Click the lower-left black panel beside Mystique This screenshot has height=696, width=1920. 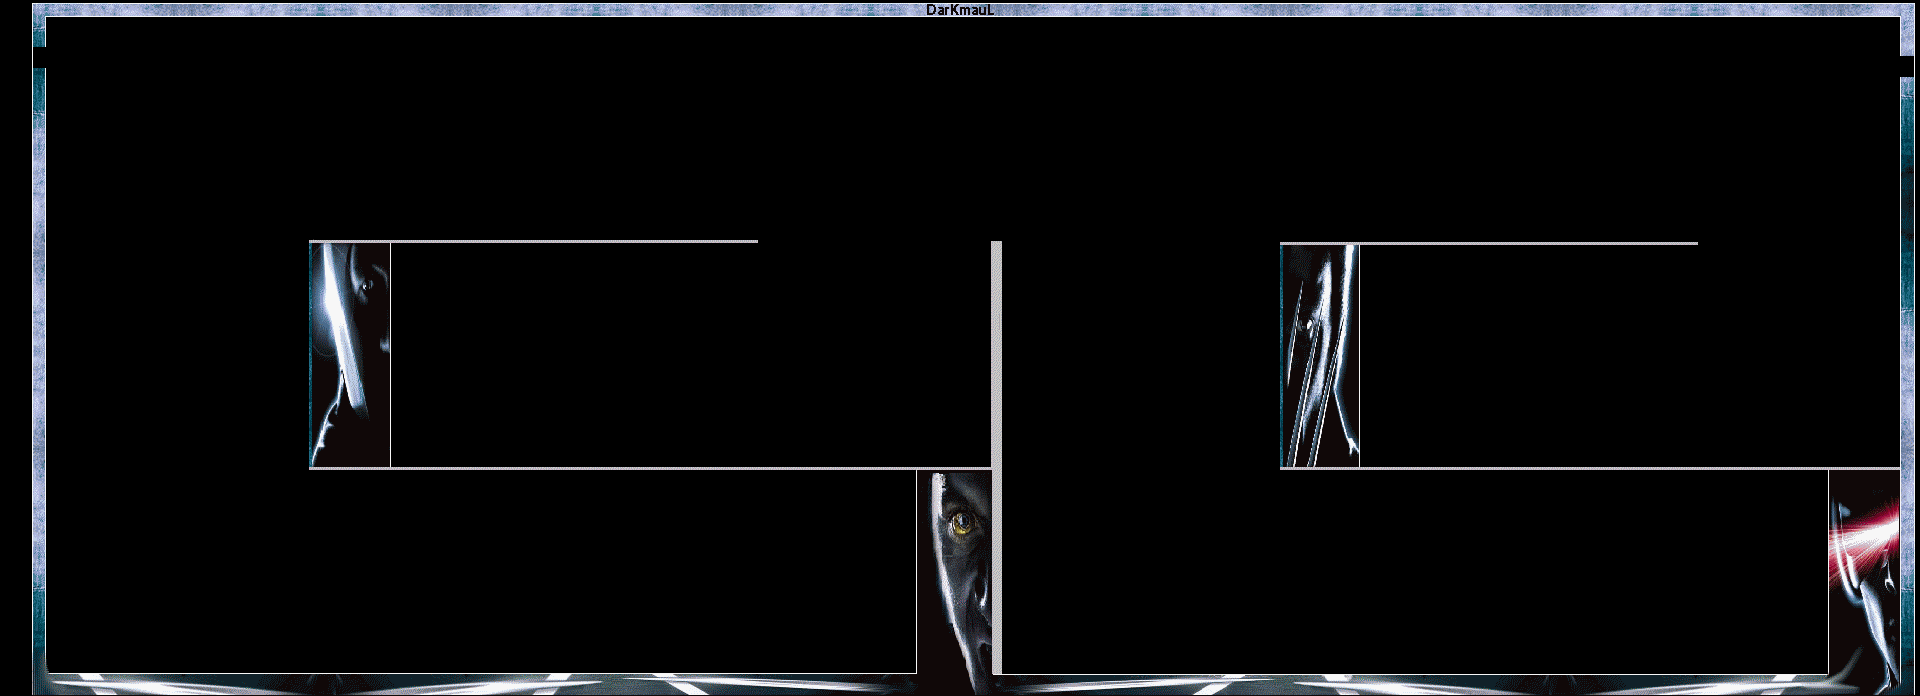pyautogui.click(x=480, y=572)
